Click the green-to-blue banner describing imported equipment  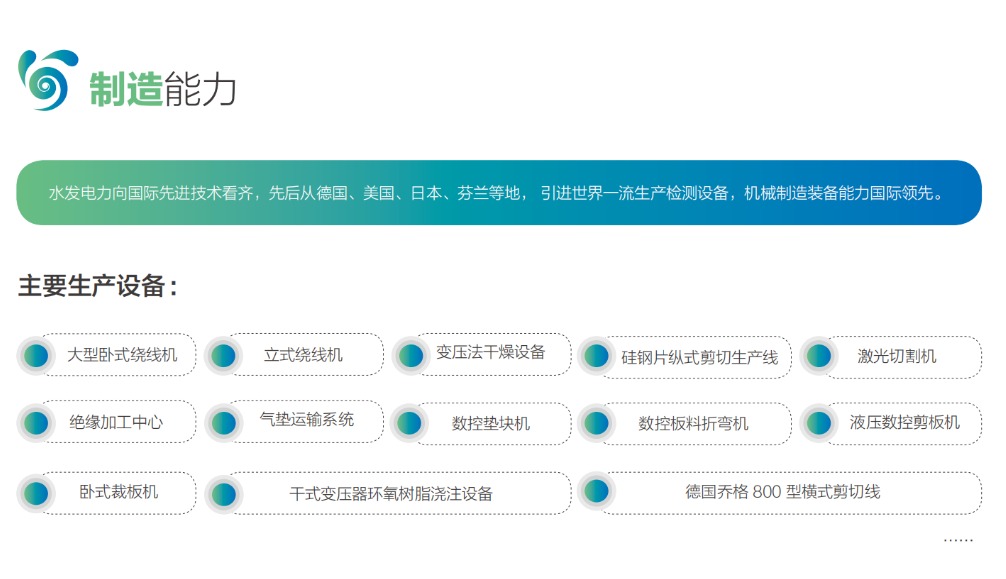(503, 193)
